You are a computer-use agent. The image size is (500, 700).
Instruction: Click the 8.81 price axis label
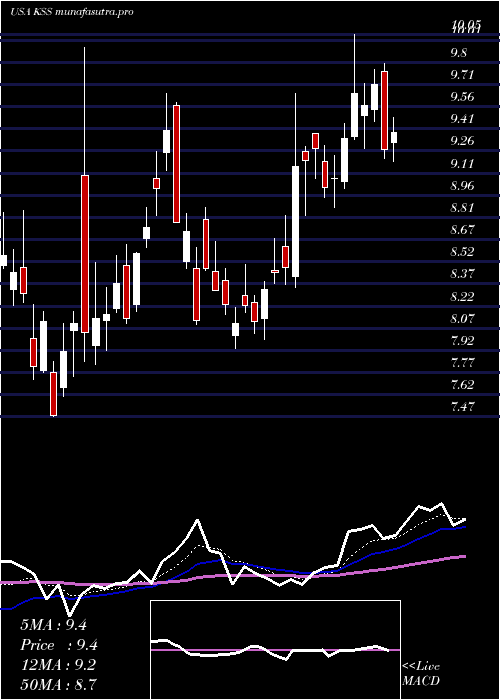pyautogui.click(x=462, y=208)
